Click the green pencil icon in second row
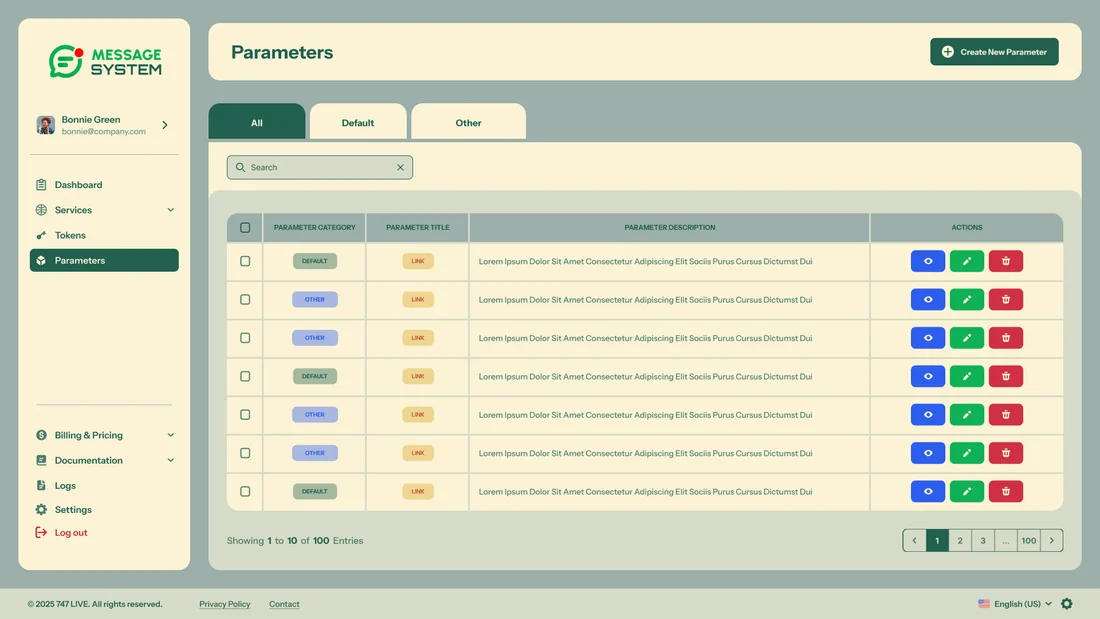Image resolution: width=1100 pixels, height=619 pixels. pos(967,300)
